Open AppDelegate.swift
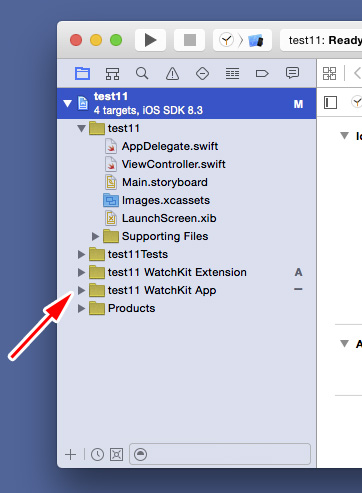Viewport: 362px width, 493px height. click(170, 146)
